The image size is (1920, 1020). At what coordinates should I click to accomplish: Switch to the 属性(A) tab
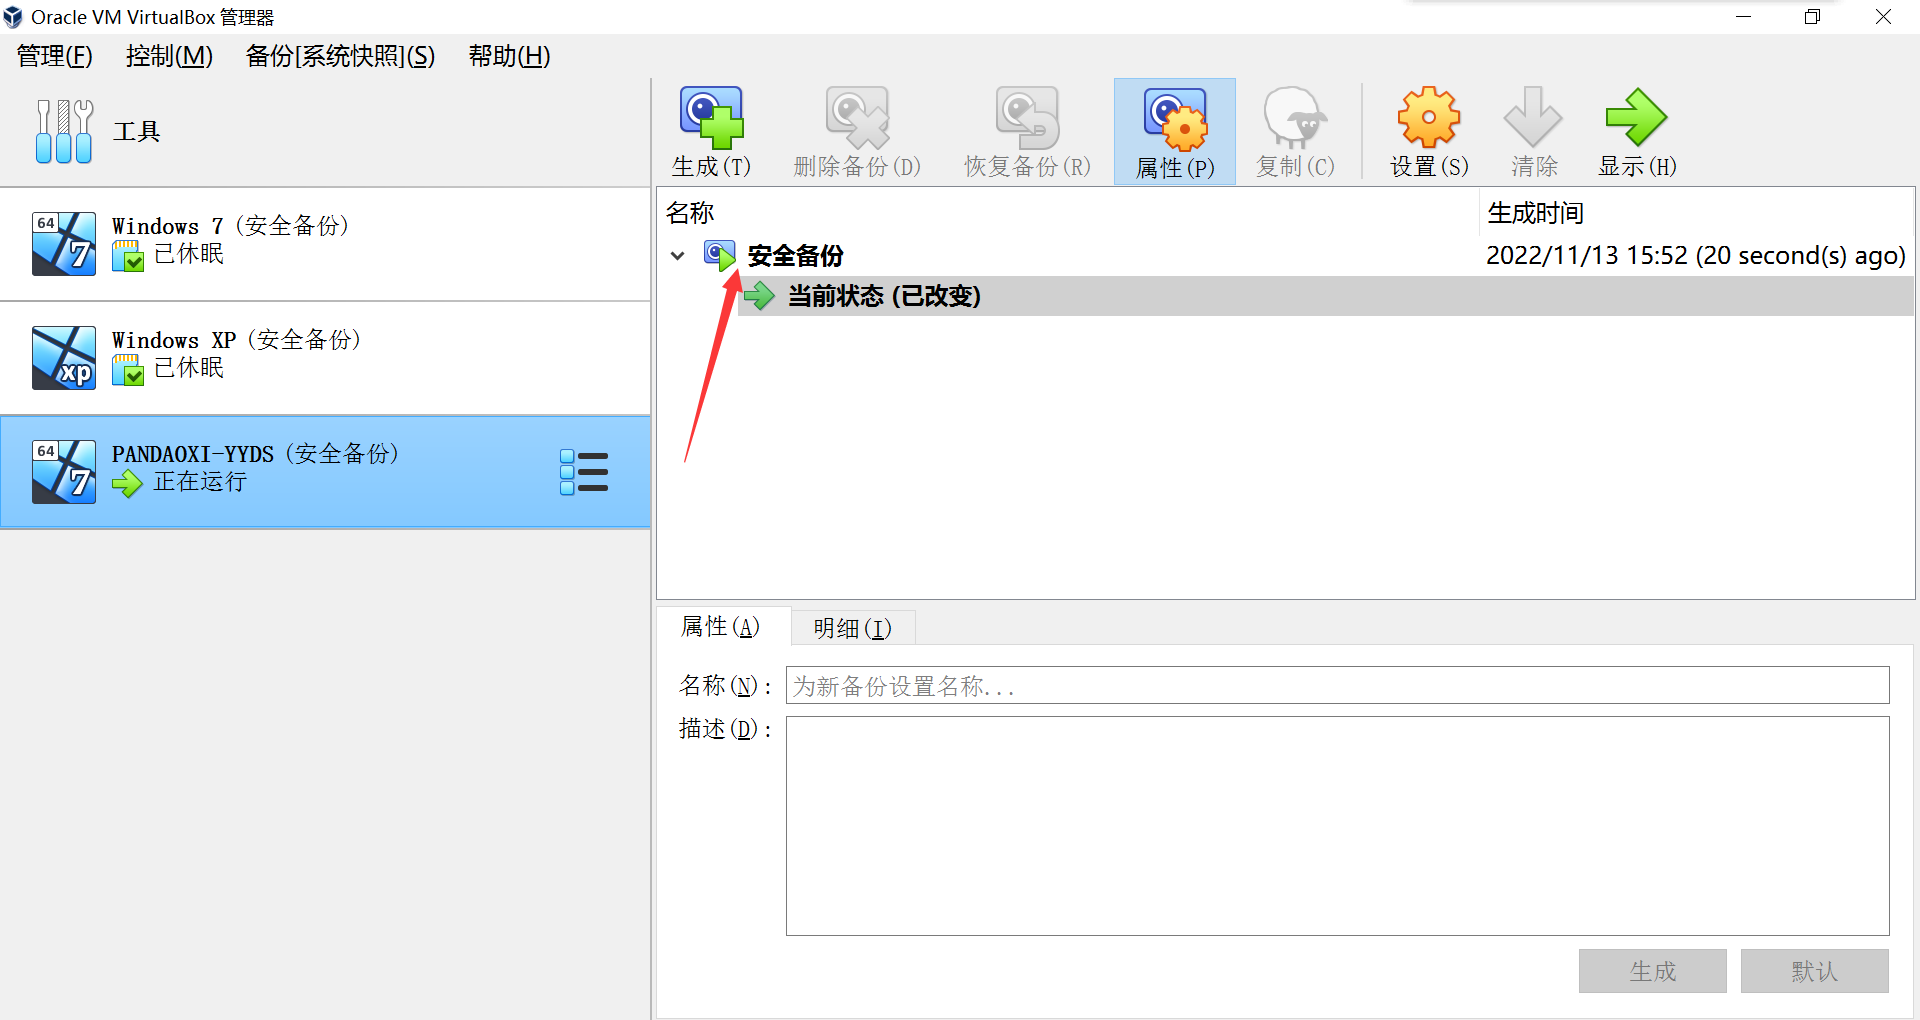pos(722,627)
